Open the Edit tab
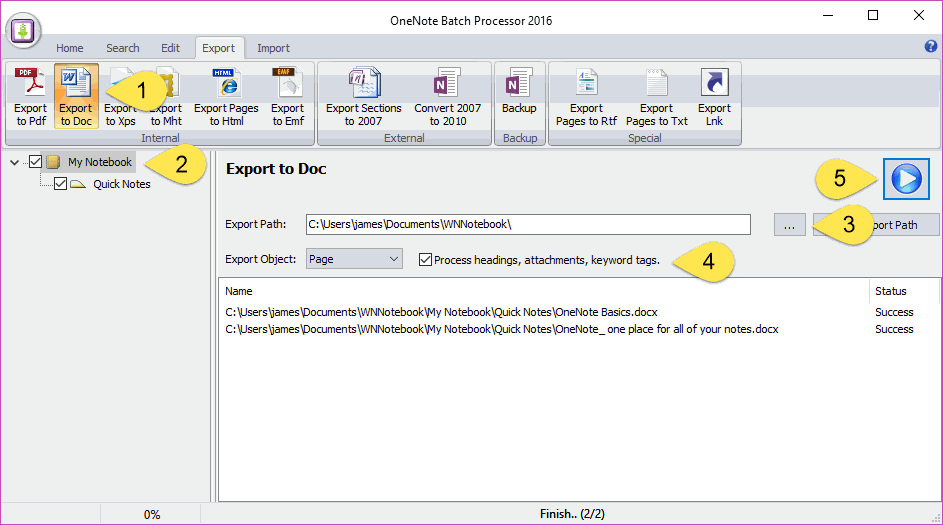The width and height of the screenshot is (943, 525). [170, 48]
